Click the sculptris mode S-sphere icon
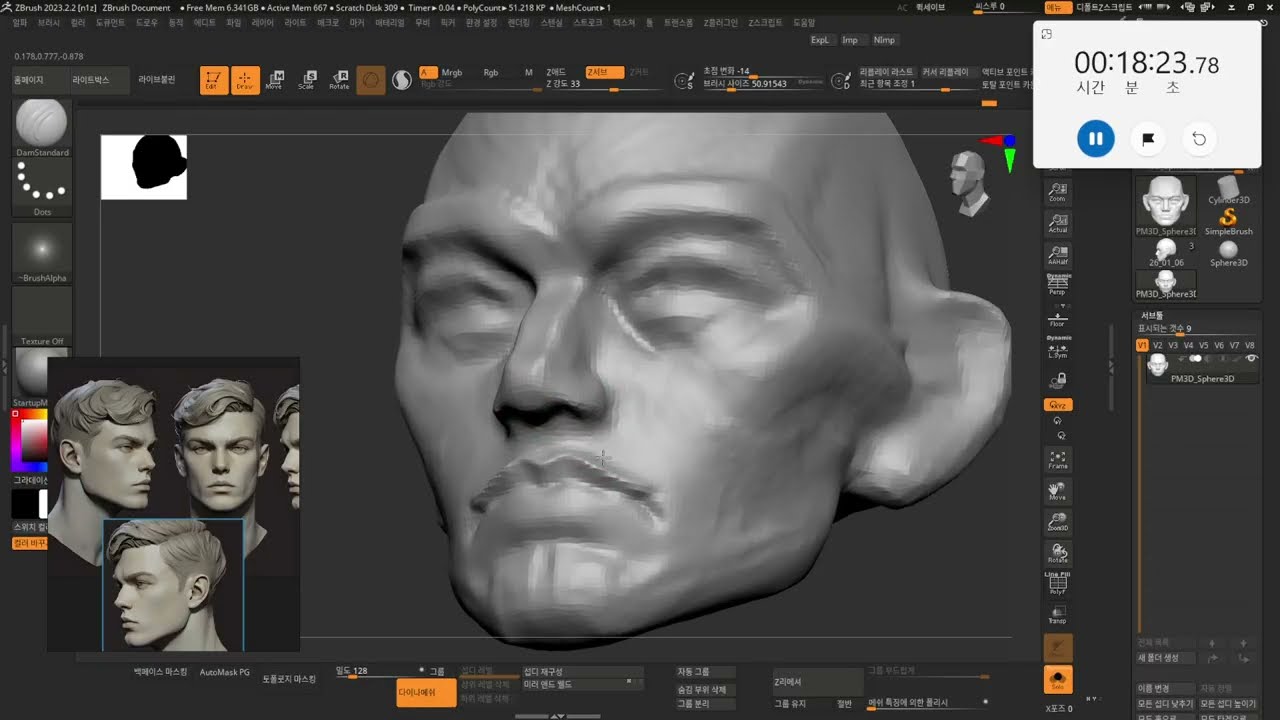1280x720 pixels. pyautogui.click(x=402, y=81)
